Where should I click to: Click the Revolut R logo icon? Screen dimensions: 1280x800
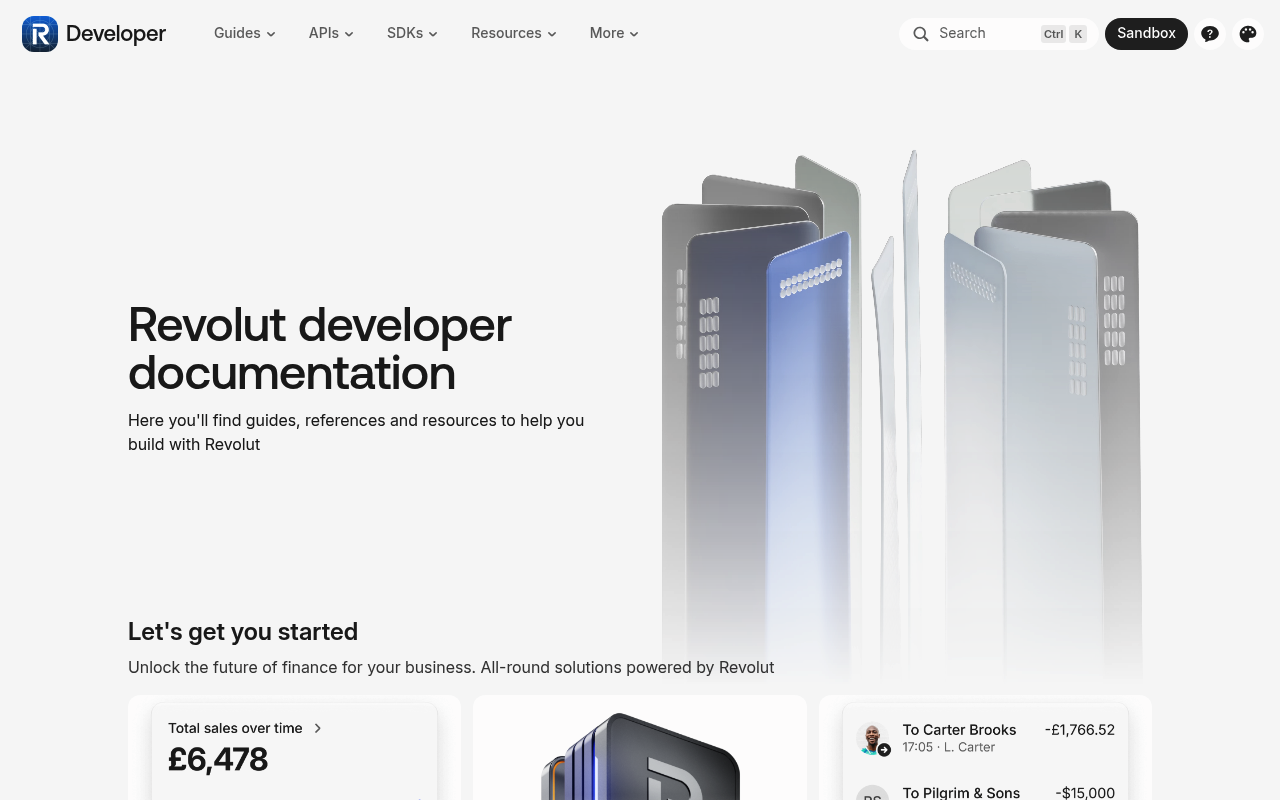[40, 34]
